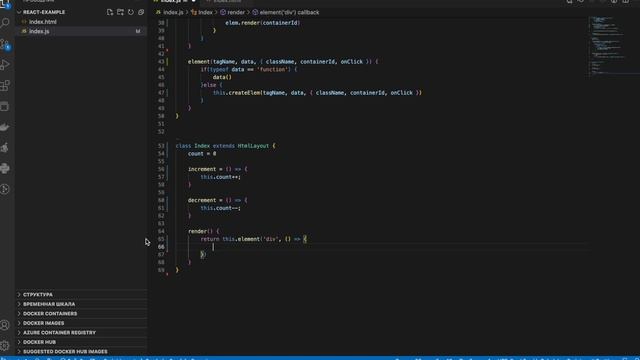Click the clock-shaped icon in activity bar
Image resolution: width=640 pixels, height=360 pixels.
click(5, 189)
